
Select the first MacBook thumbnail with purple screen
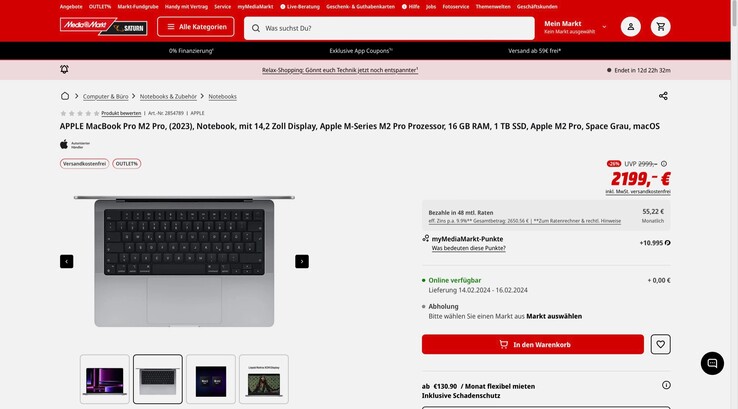pyautogui.click(x=104, y=379)
